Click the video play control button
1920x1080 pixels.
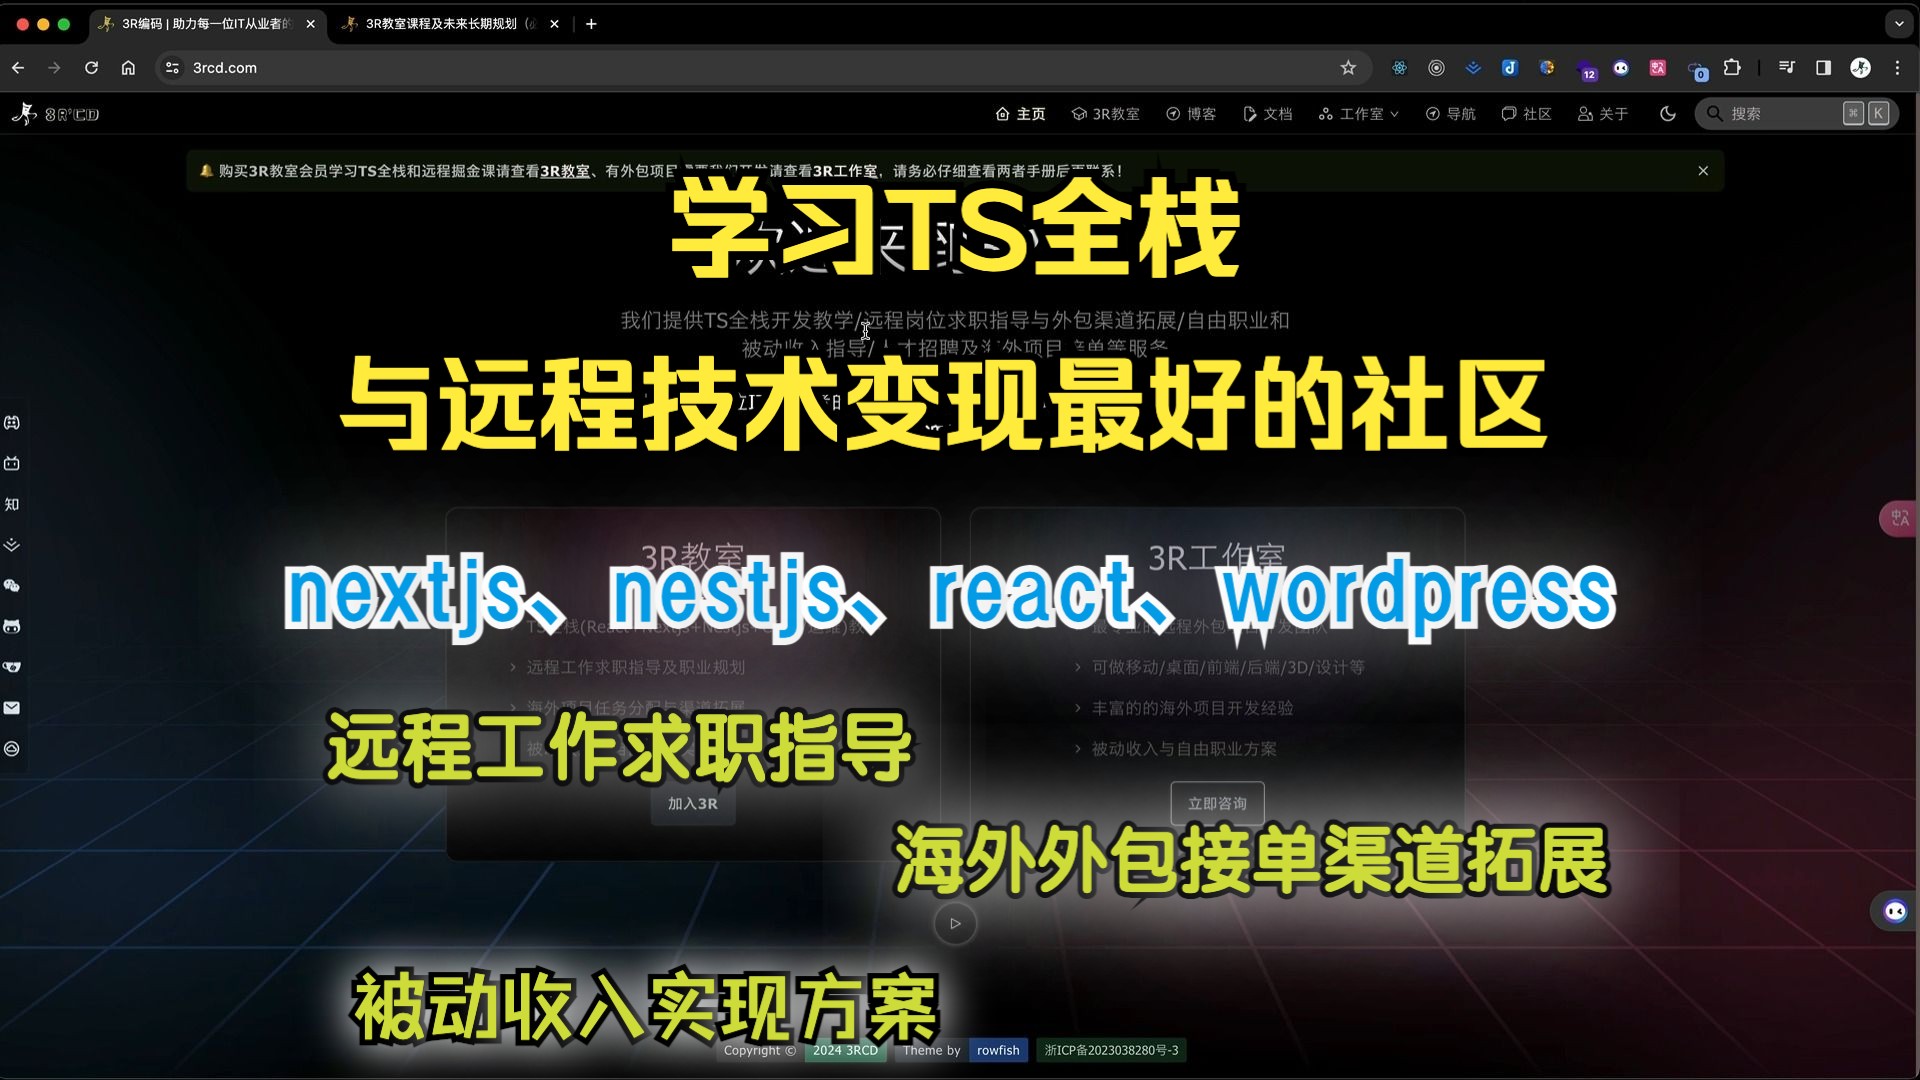click(955, 924)
